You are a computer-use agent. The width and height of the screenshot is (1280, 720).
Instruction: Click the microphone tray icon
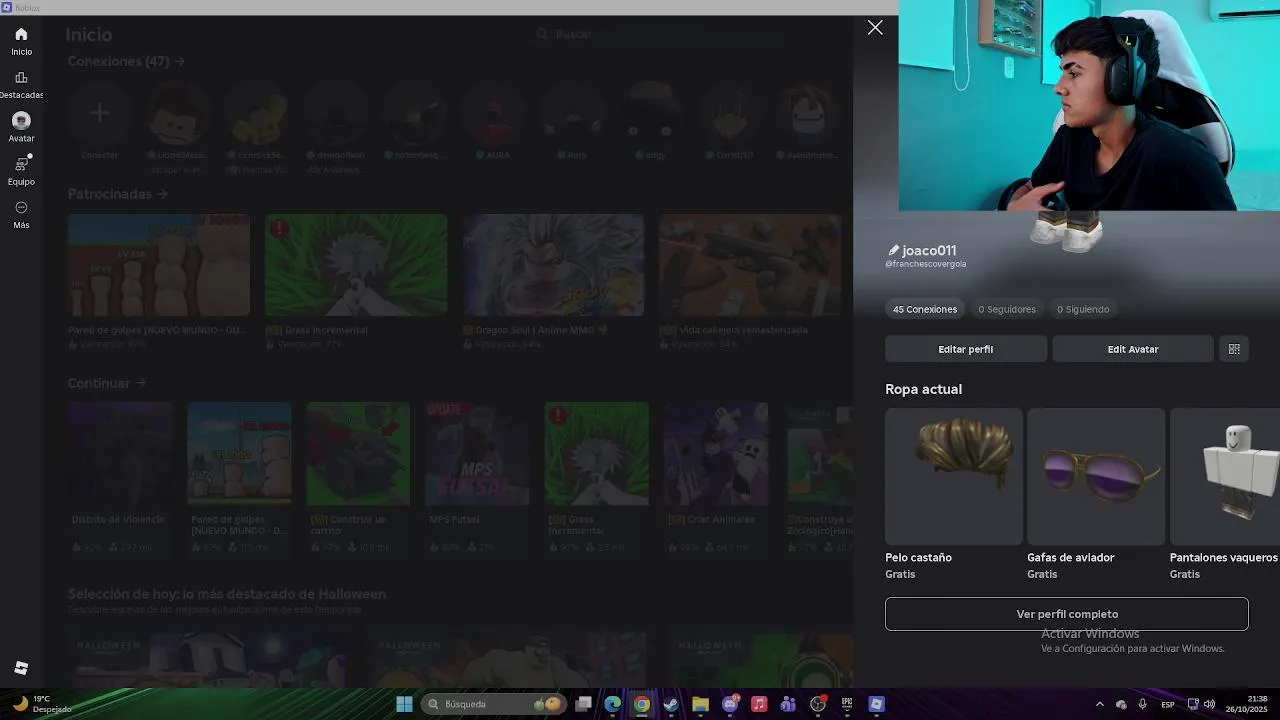pos(1142,704)
